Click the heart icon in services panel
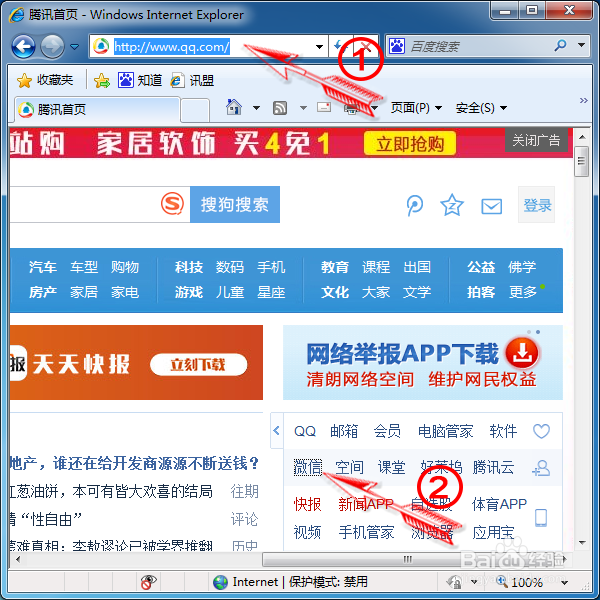600x600 pixels. pos(541,431)
